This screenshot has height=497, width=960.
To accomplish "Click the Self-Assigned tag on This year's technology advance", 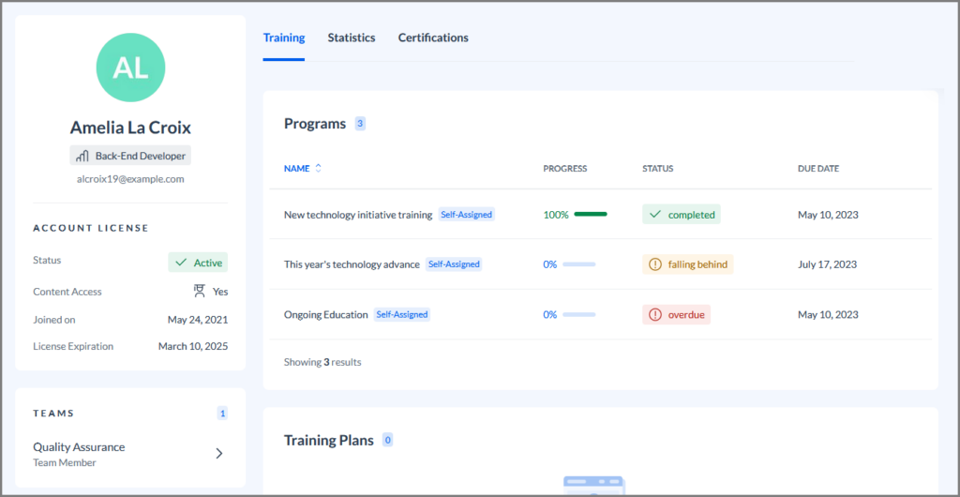I will [x=454, y=264].
